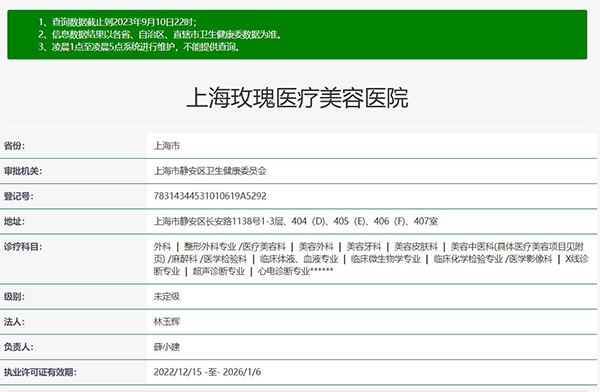
Task: Select the heading 上海玫瑰医疗美容医院
Action: pos(297,98)
